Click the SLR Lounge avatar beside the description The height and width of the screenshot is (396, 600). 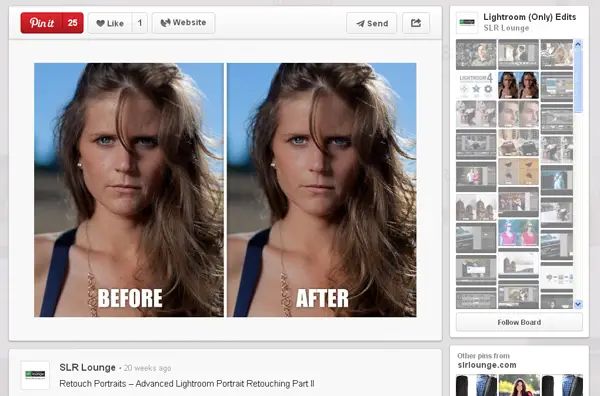35,375
